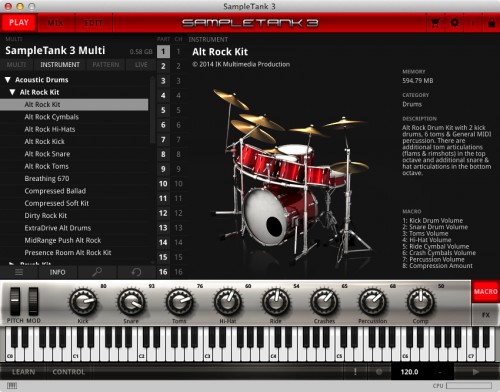Collapse the Acoustic Drums category

(x=8, y=80)
